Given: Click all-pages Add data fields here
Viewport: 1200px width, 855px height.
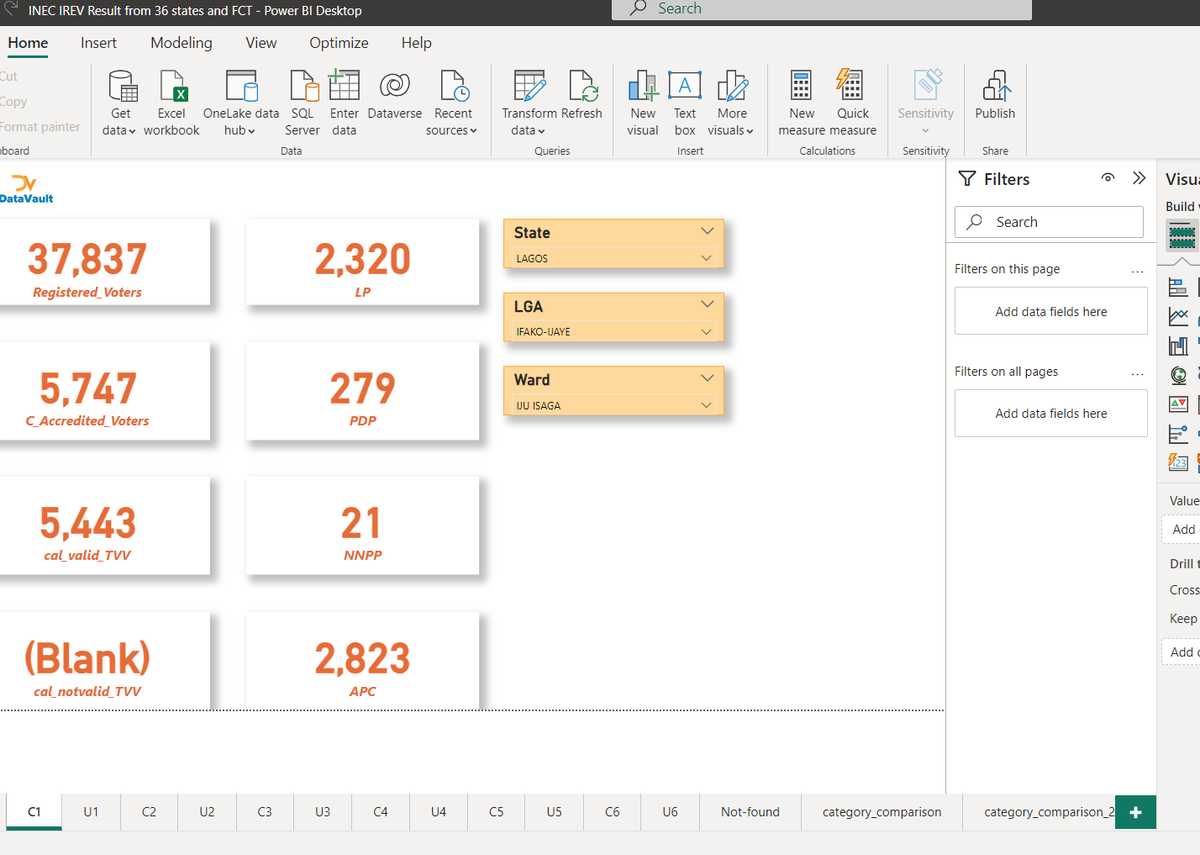Looking at the screenshot, I should tap(1051, 413).
